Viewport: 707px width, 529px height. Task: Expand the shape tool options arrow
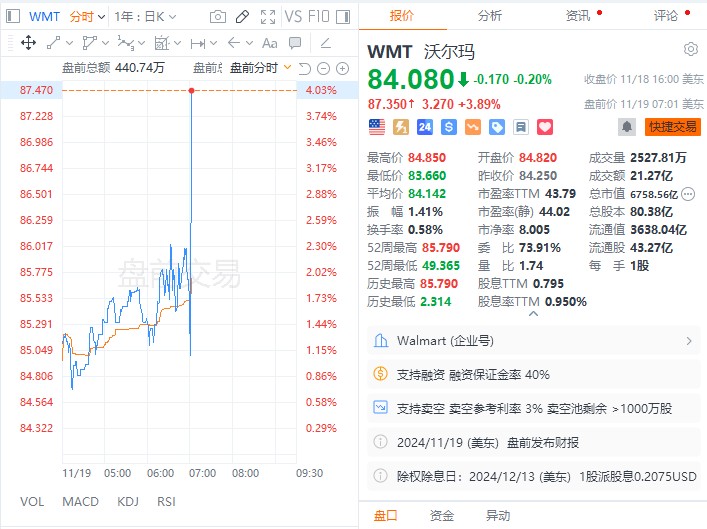coord(106,43)
